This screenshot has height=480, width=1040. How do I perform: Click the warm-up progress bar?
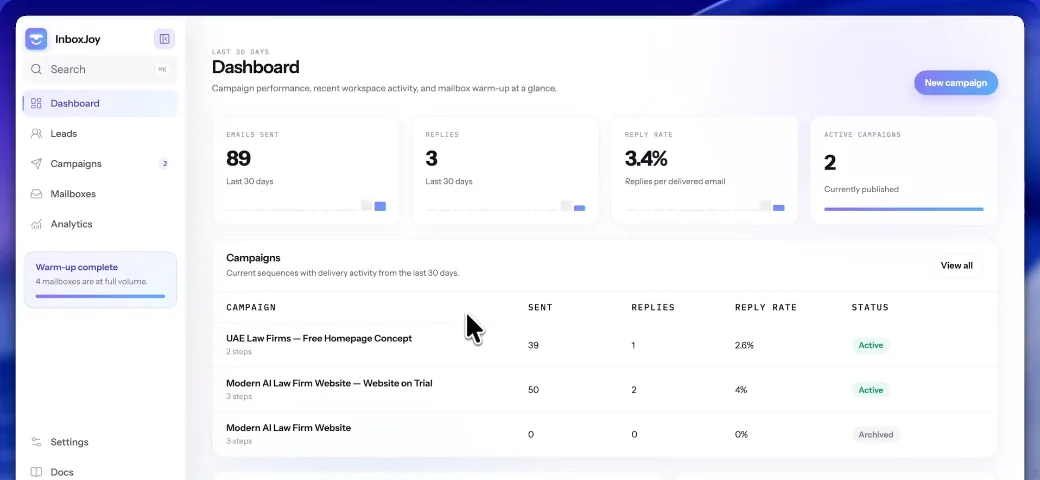click(100, 296)
